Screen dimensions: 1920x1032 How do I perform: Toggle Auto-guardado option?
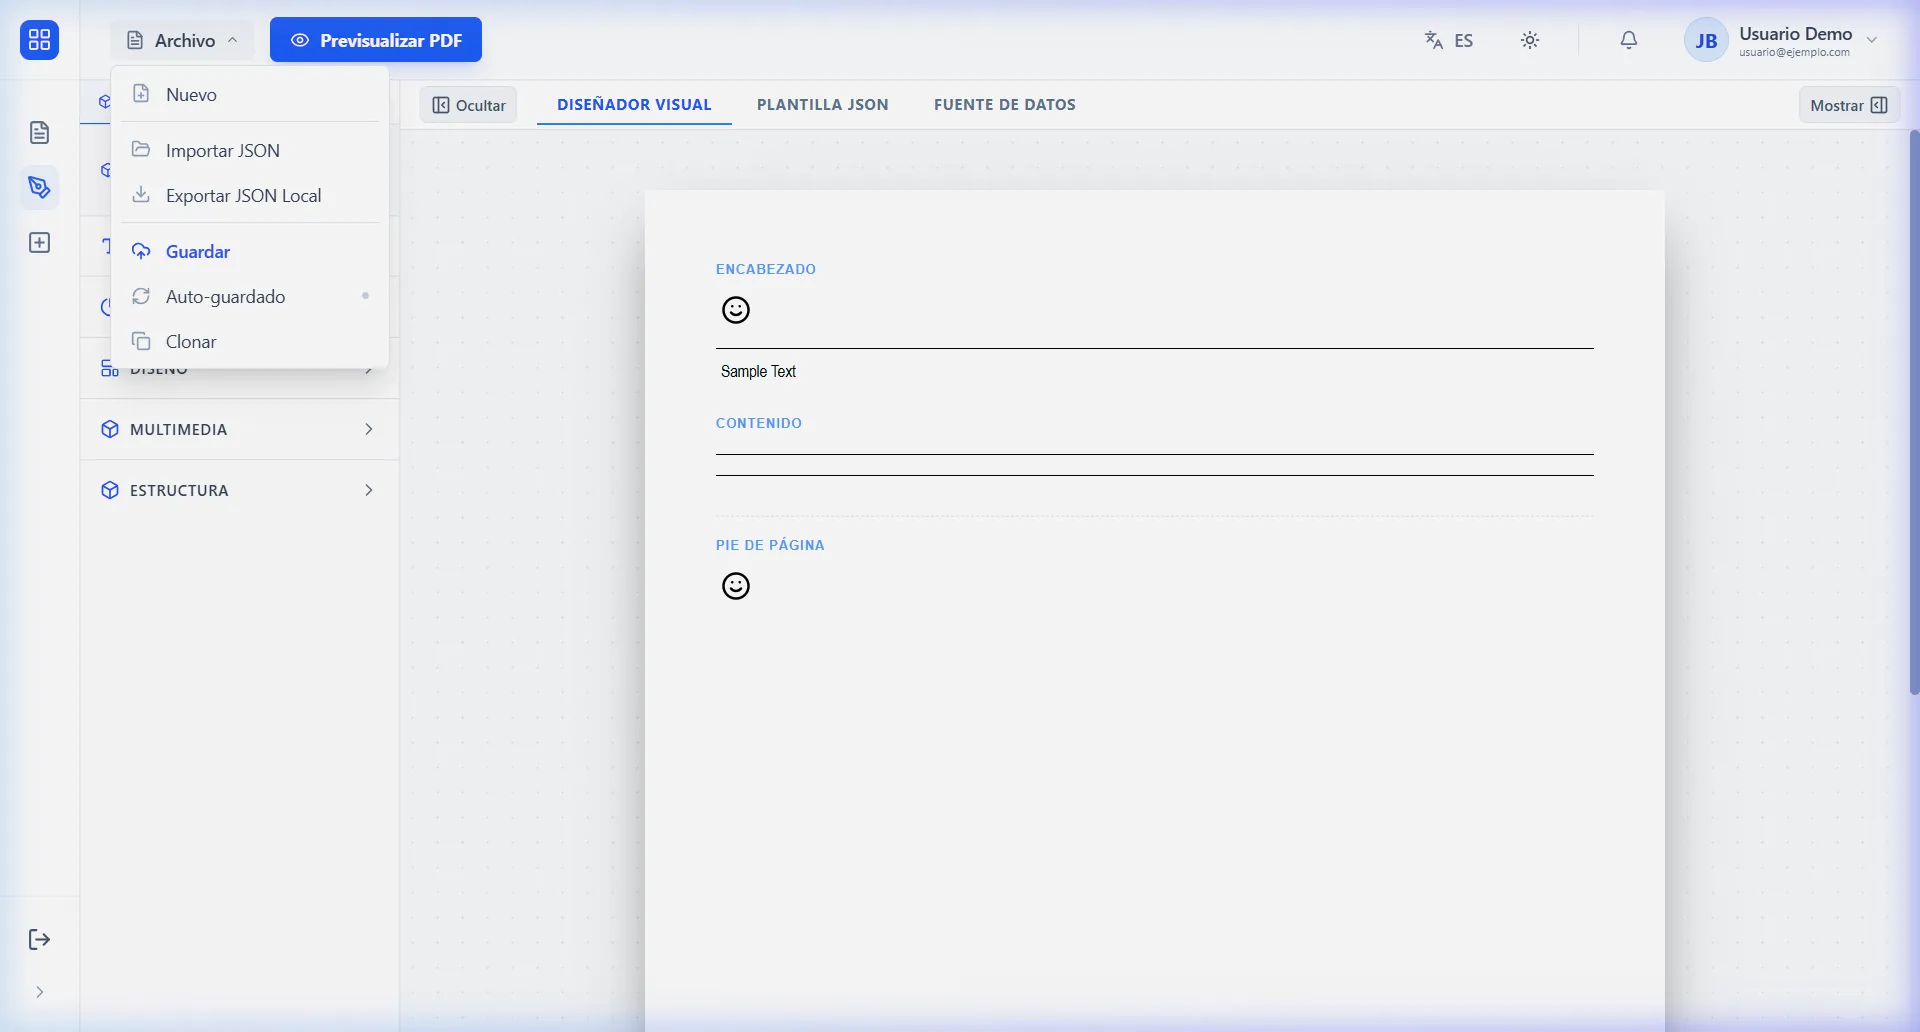(250, 296)
